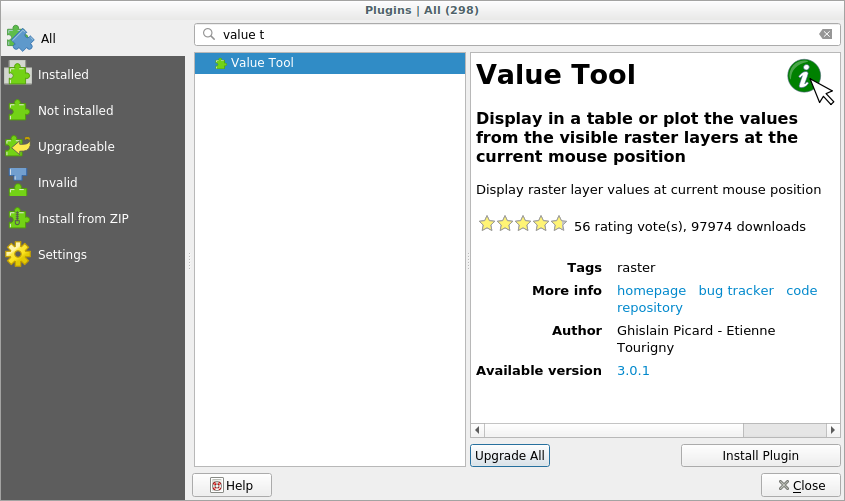845x501 pixels.
Task: Open plugin manager Settings tab
Action: (62, 255)
